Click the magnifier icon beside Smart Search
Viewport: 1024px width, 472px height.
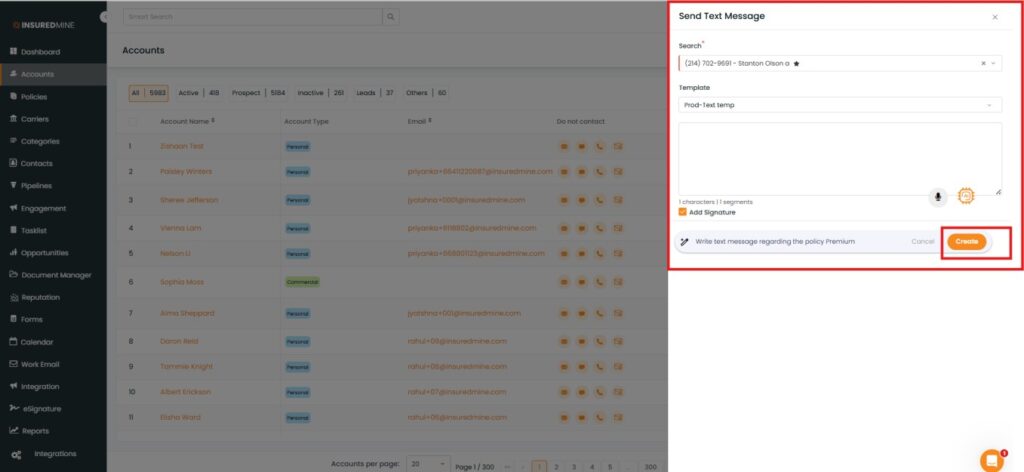390,17
